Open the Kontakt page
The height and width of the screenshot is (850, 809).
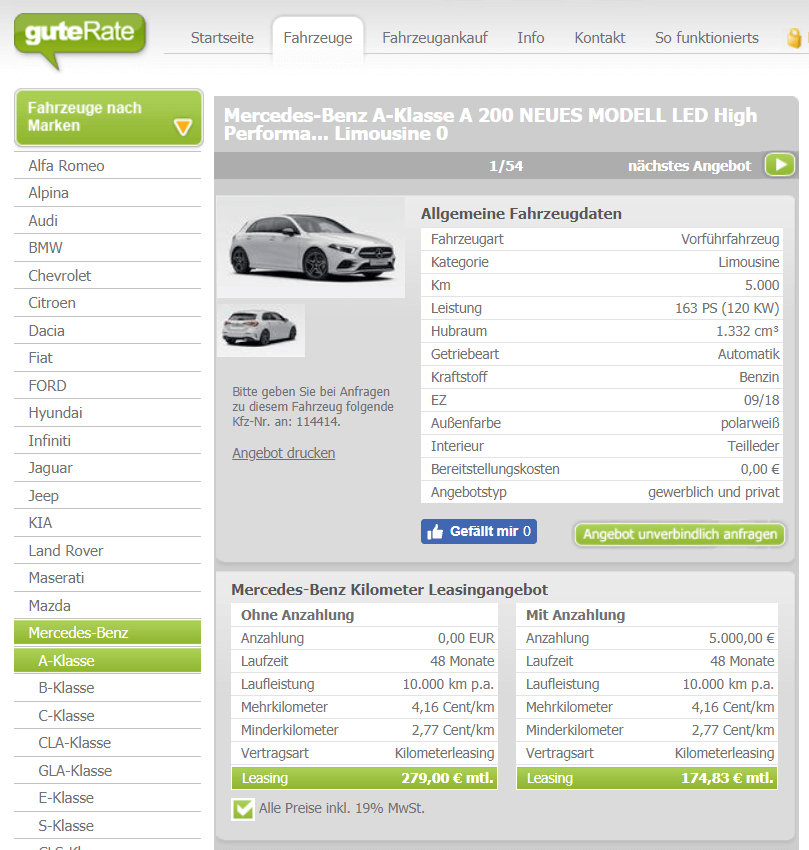coord(600,38)
